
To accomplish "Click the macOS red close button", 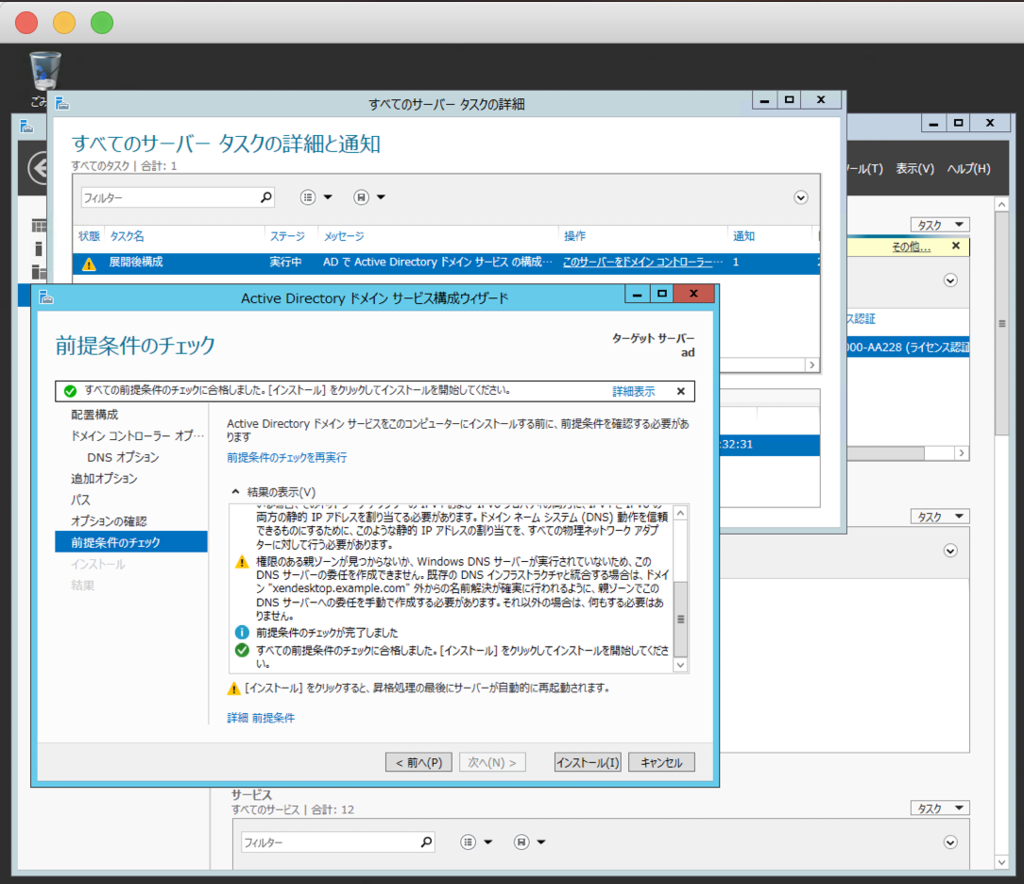I will click(x=27, y=22).
